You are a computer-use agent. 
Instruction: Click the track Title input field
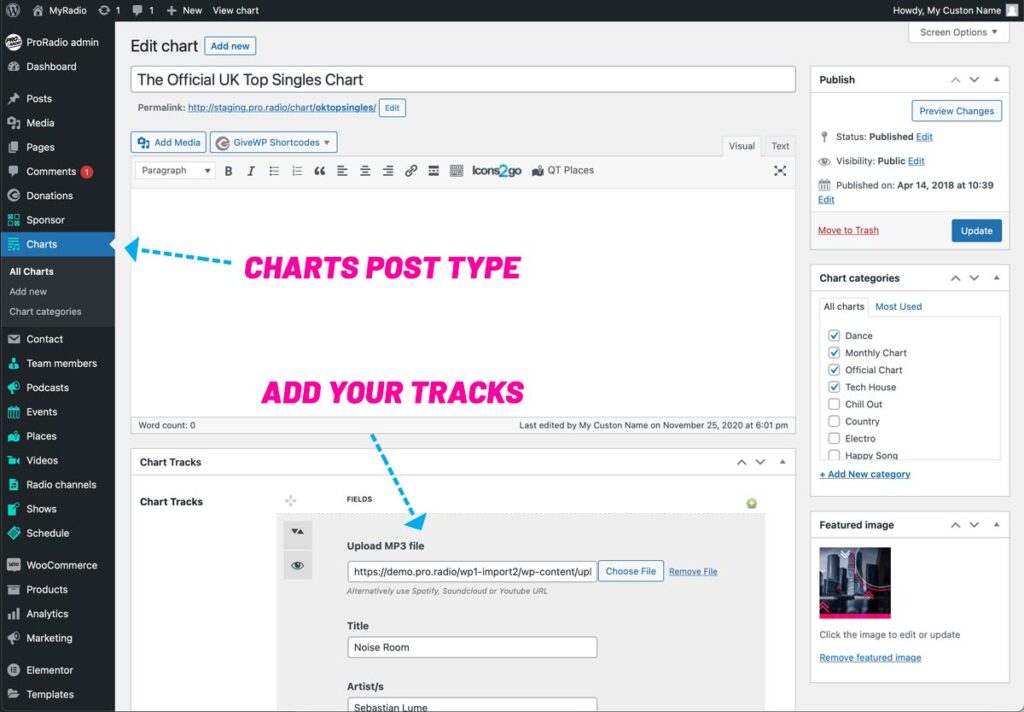[x=472, y=647]
